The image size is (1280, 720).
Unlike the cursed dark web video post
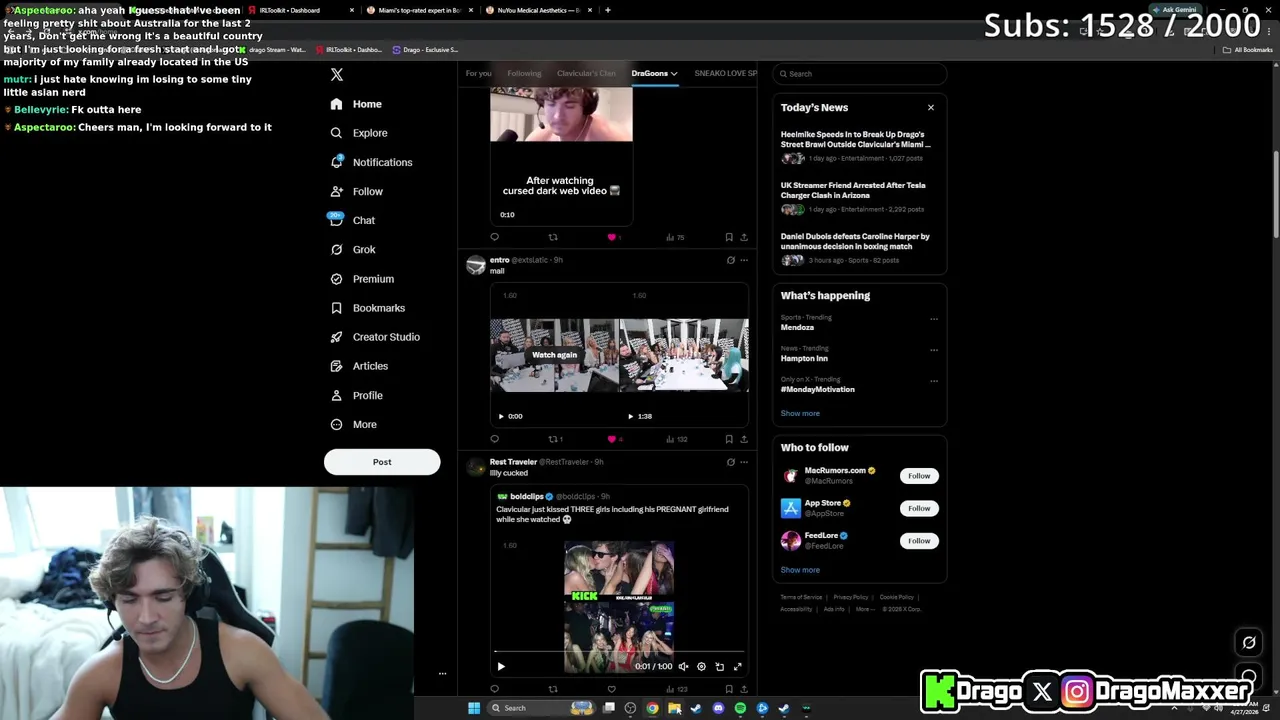(612, 237)
